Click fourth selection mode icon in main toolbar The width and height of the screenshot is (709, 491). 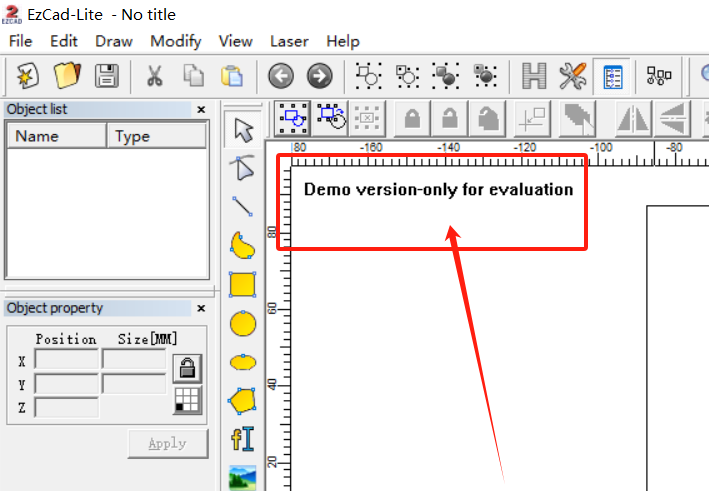point(485,76)
